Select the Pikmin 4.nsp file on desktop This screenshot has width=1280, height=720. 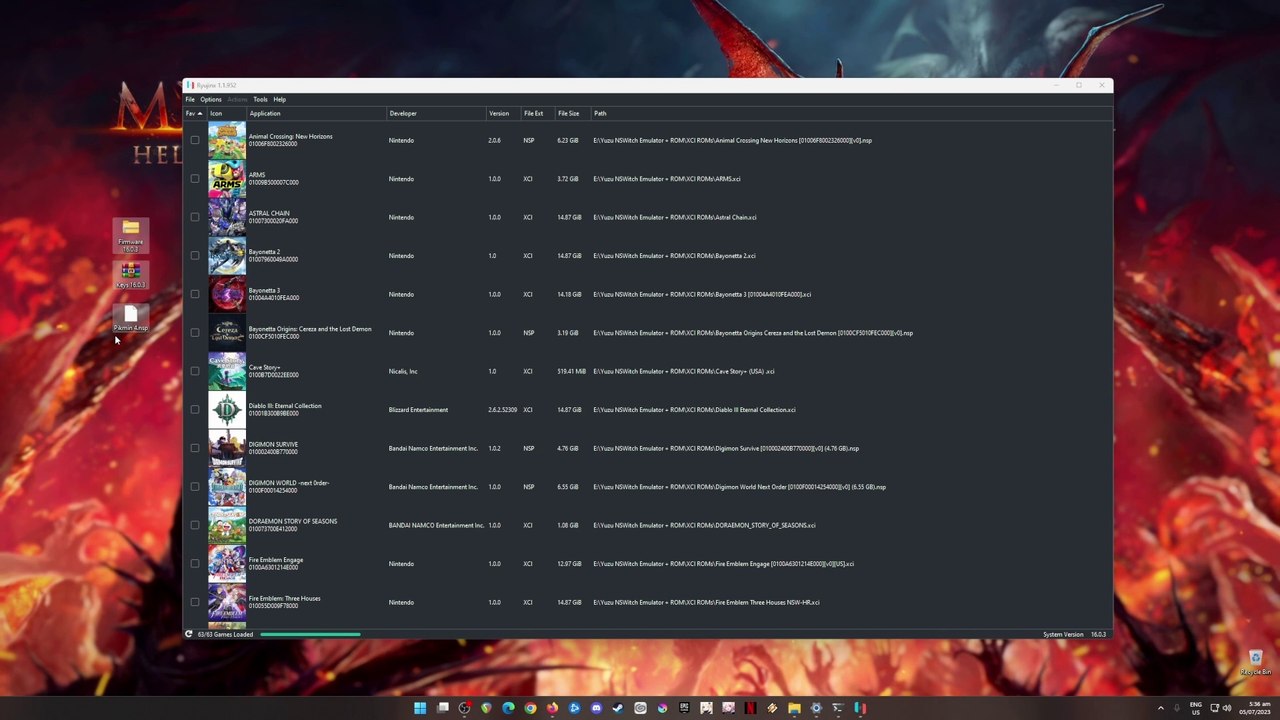(x=130, y=319)
